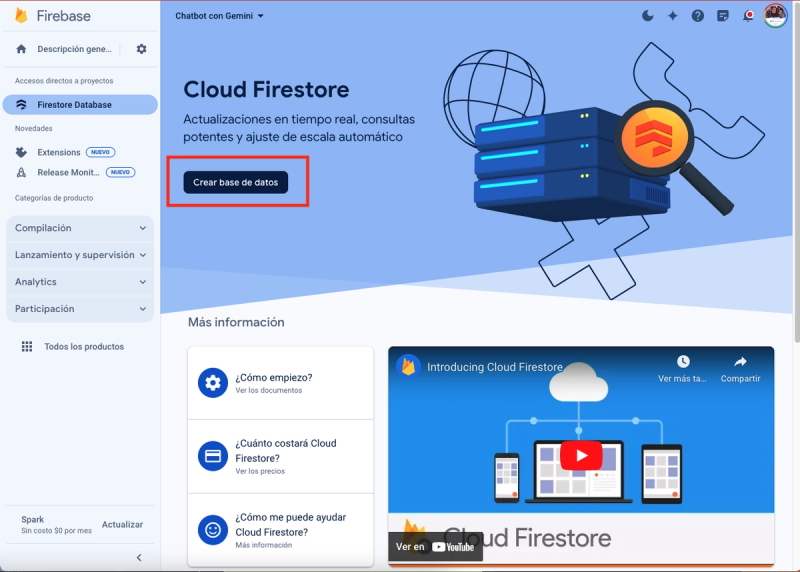Click Sin costo $0 por mes text
Screen dimensions: 800x572
(x=57, y=531)
